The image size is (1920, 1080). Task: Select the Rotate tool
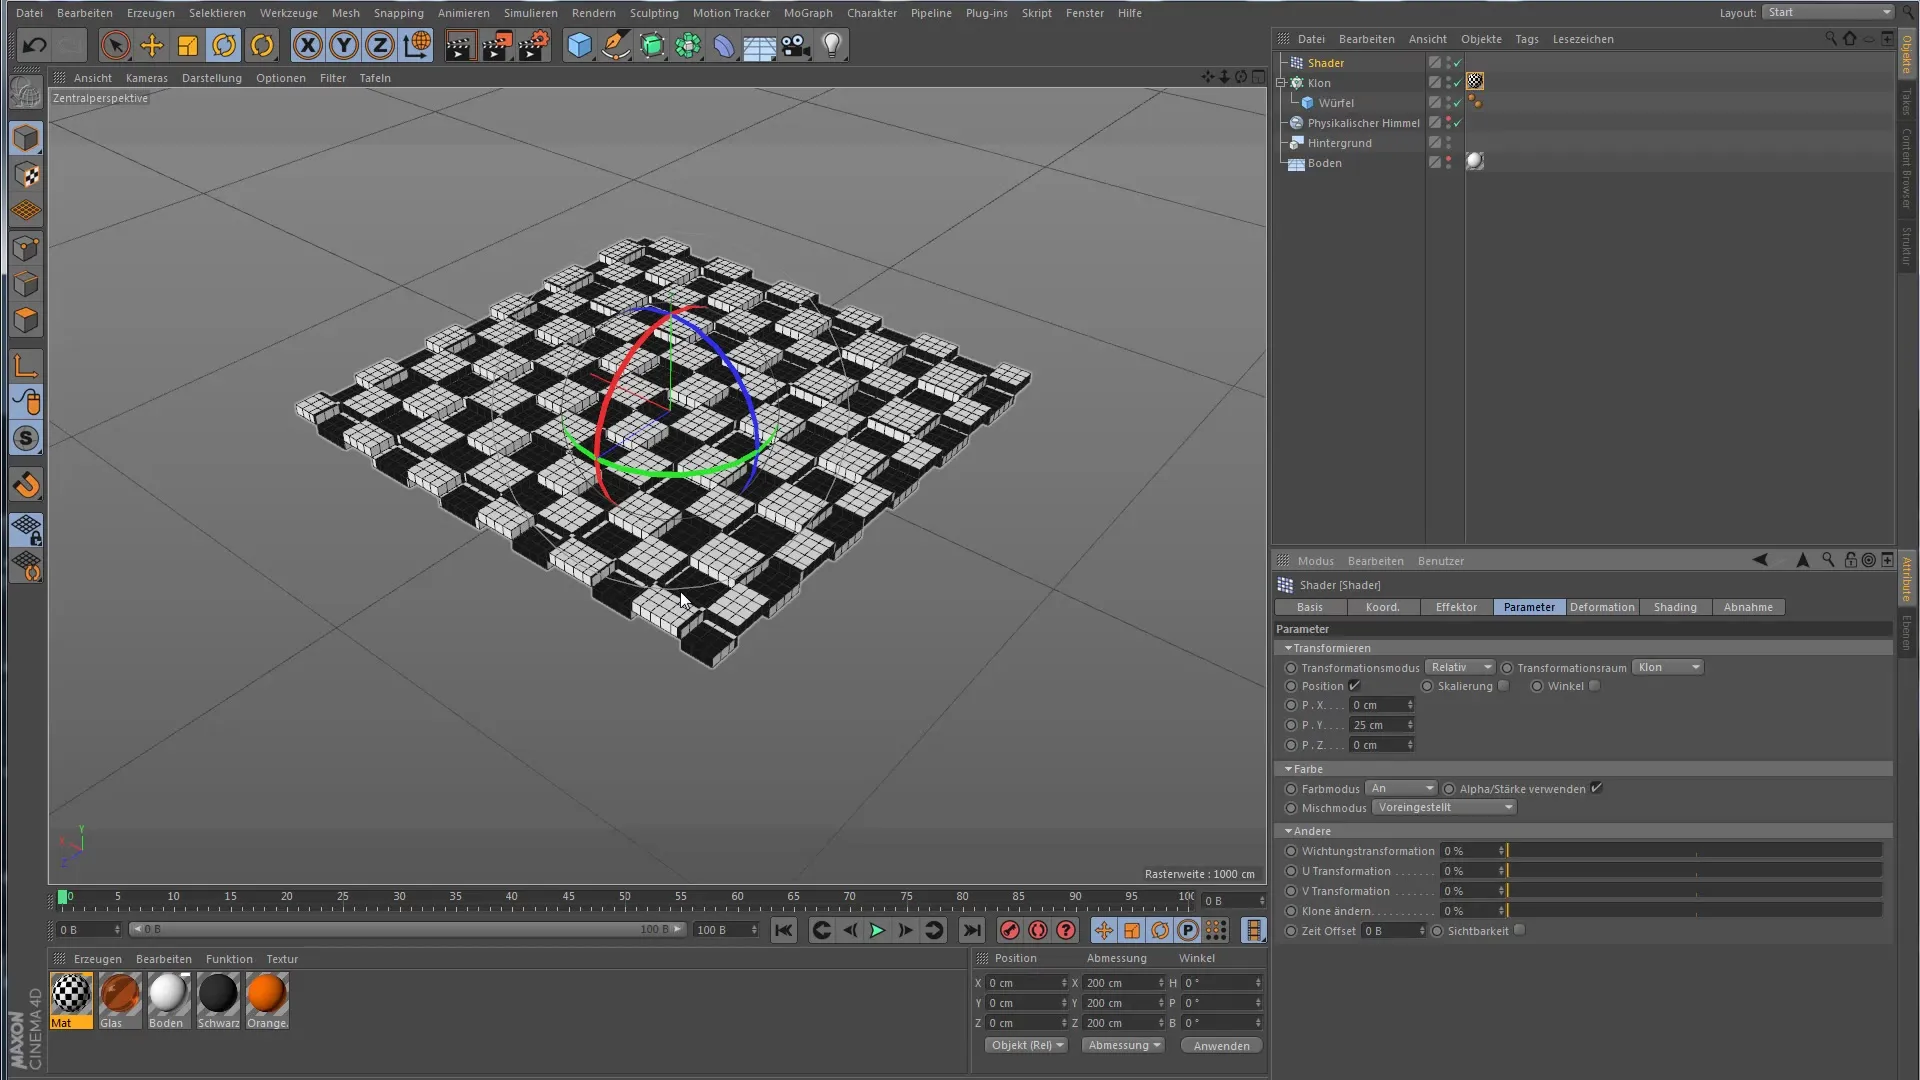225,45
